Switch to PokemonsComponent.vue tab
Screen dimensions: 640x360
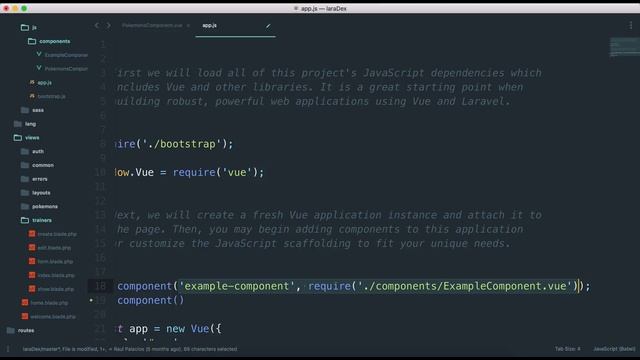pyautogui.click(x=152, y=25)
